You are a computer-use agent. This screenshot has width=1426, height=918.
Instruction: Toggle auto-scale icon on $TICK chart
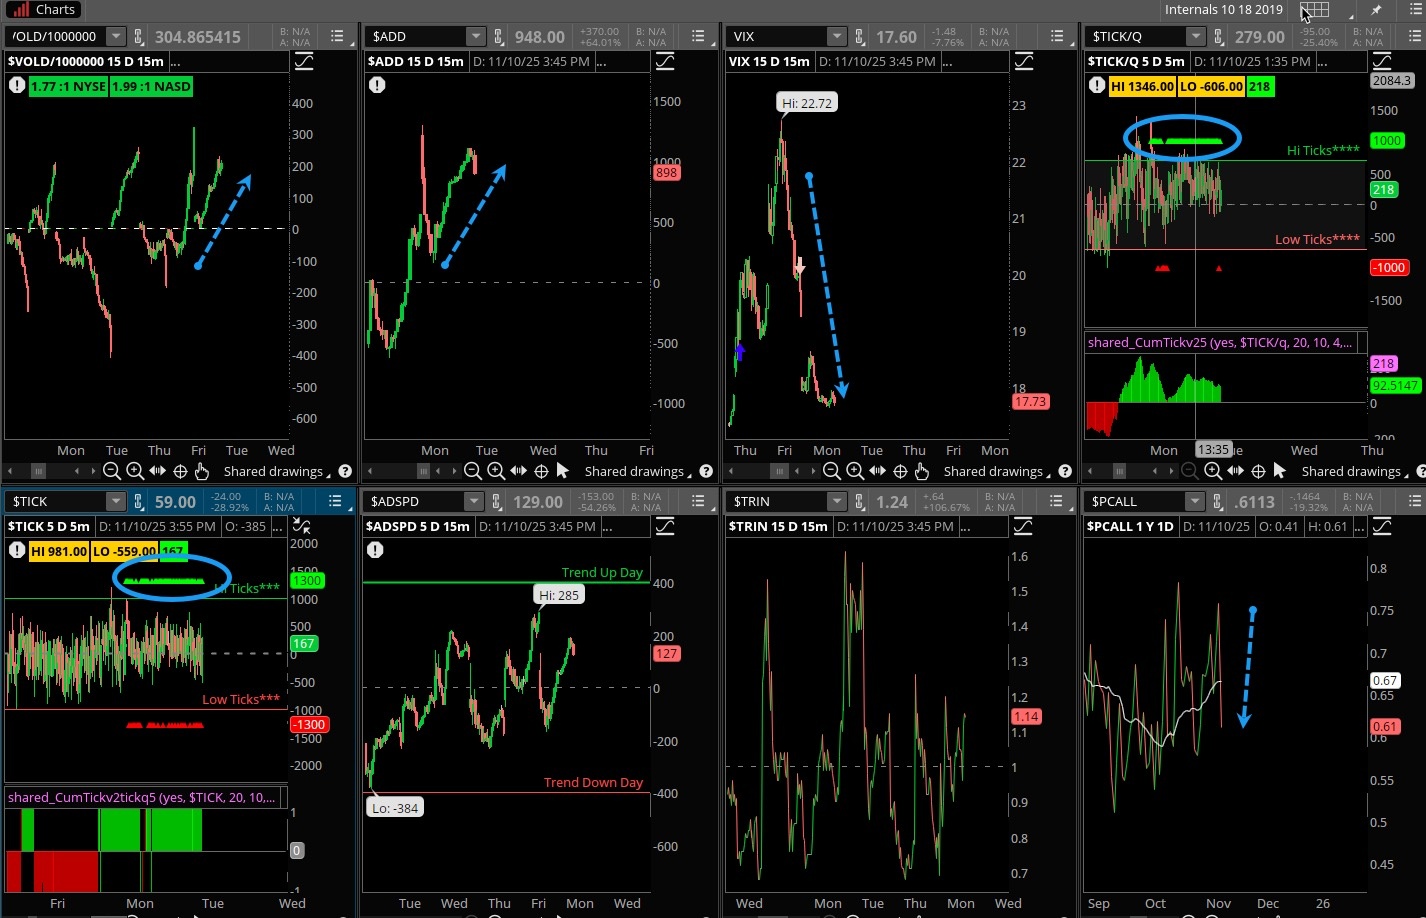(302, 526)
